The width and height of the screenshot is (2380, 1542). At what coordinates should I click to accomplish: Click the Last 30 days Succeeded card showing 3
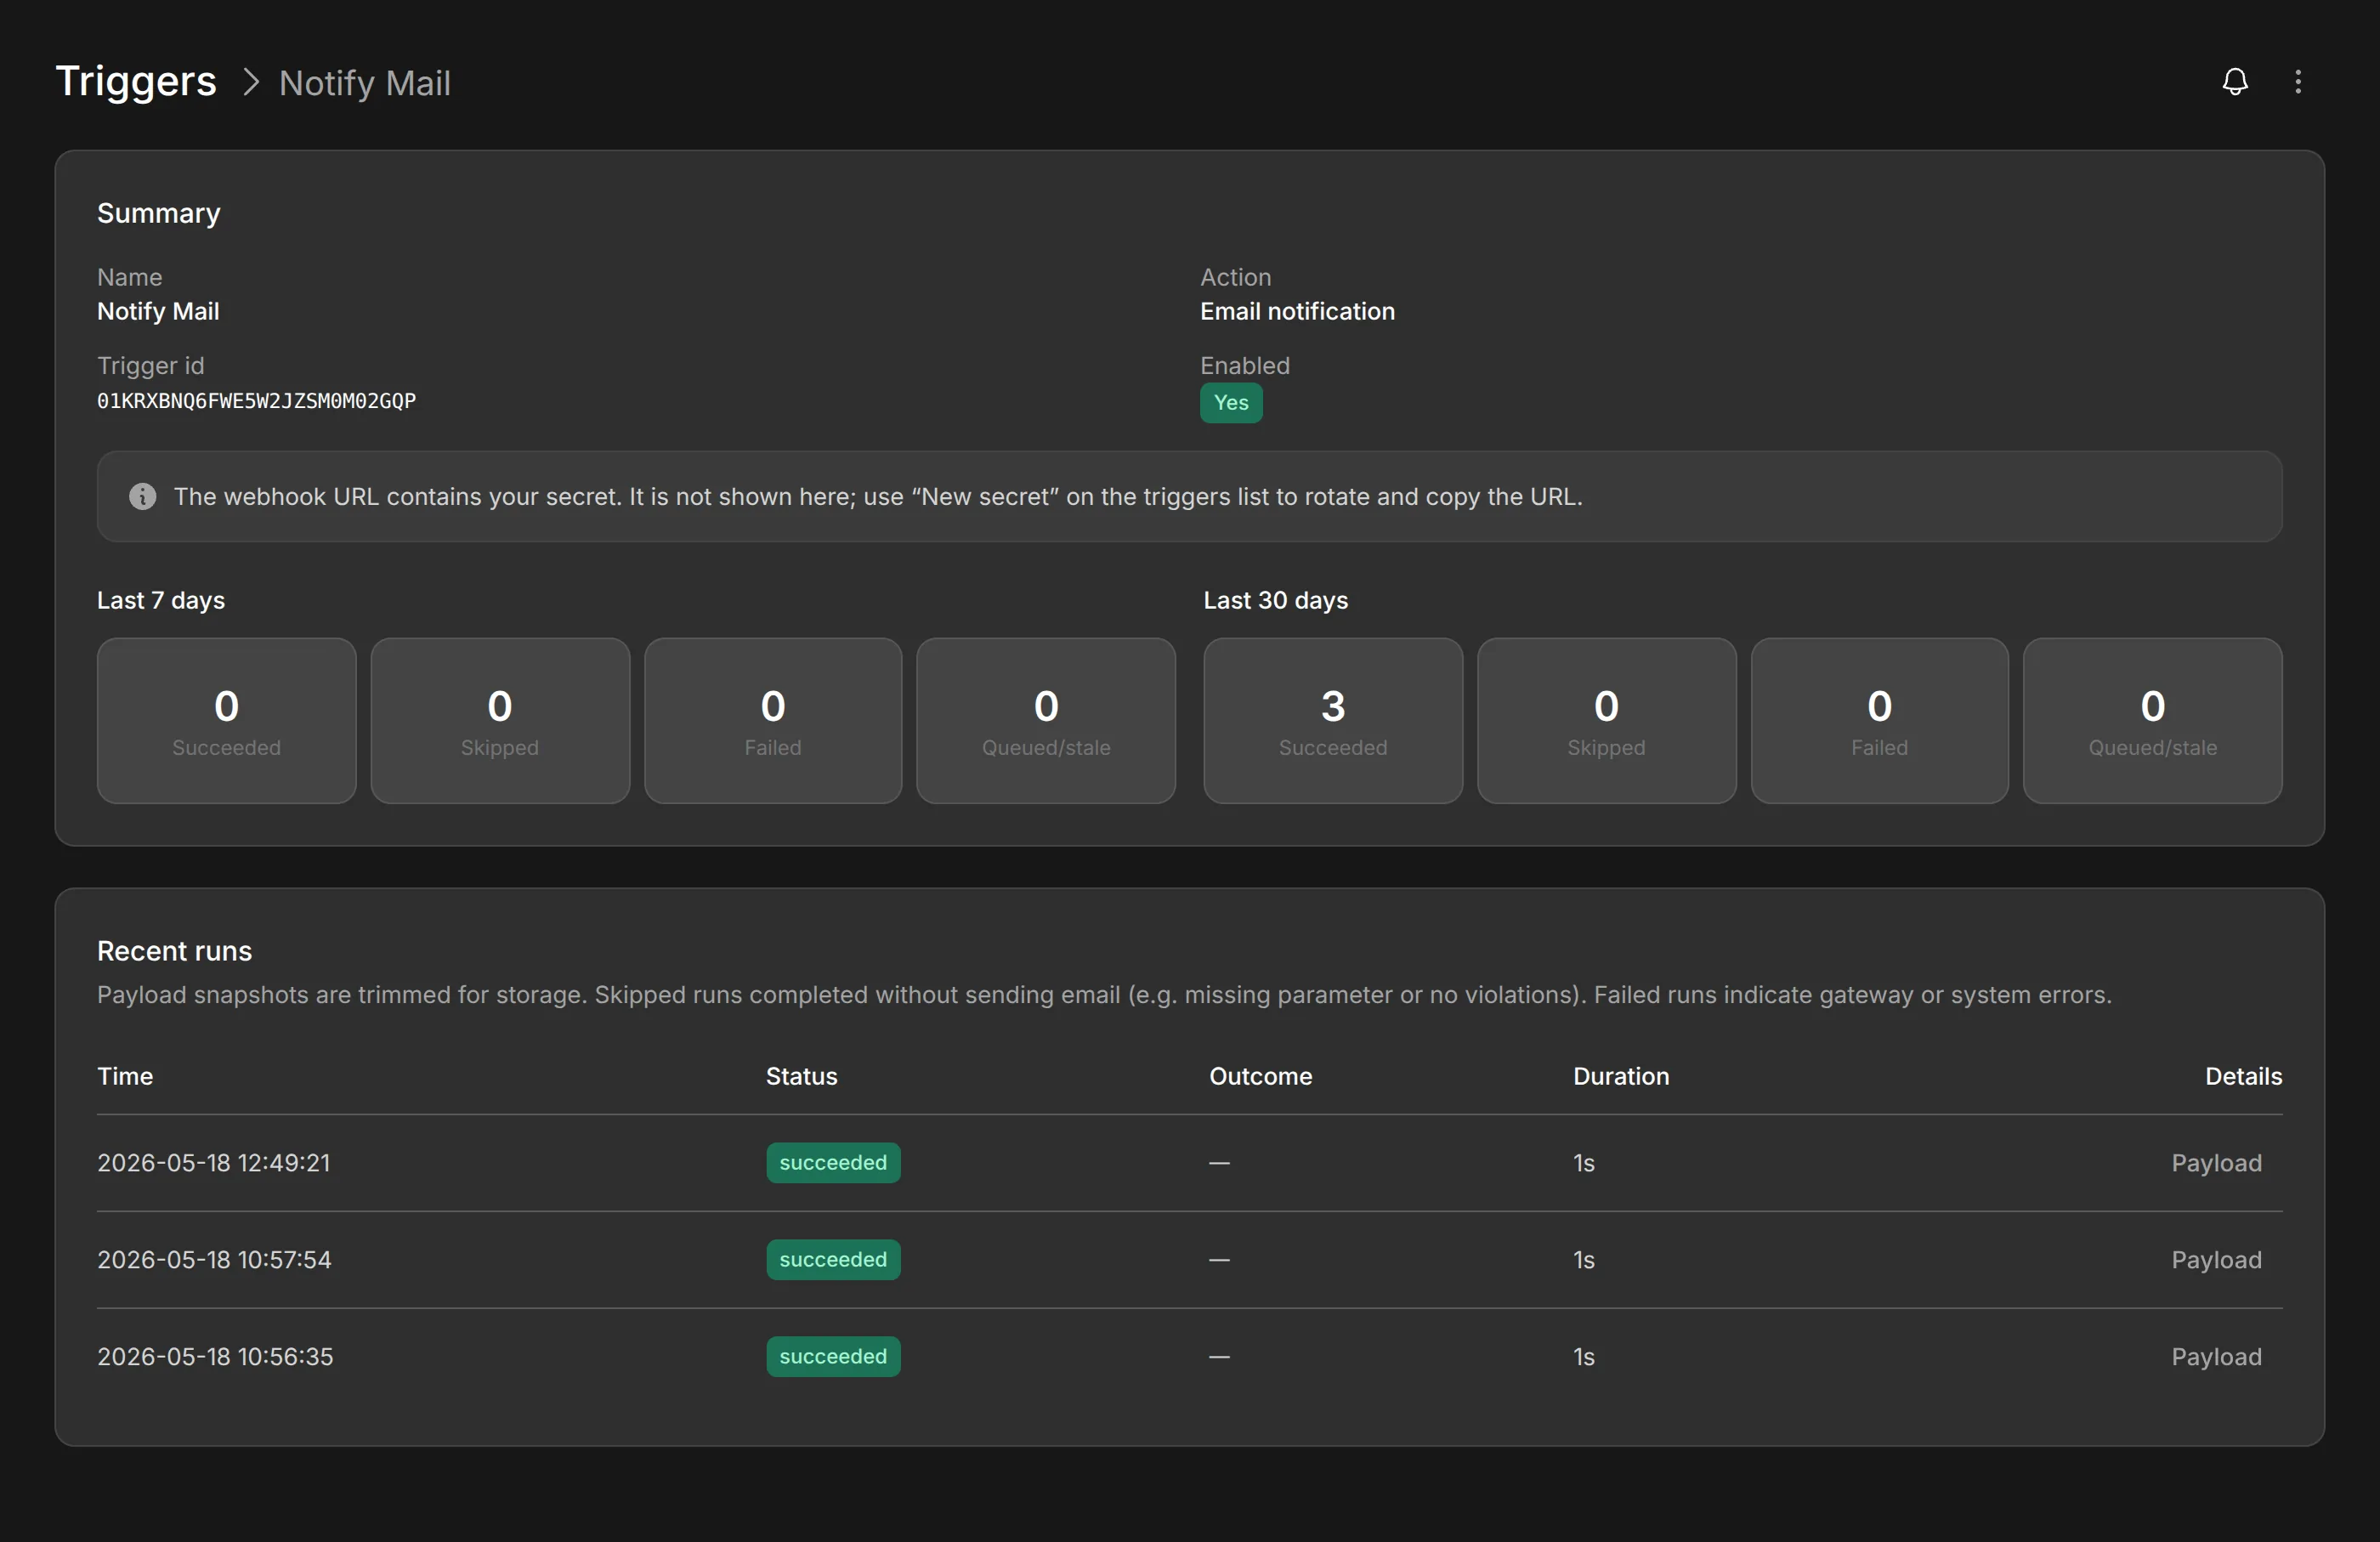(x=1333, y=721)
